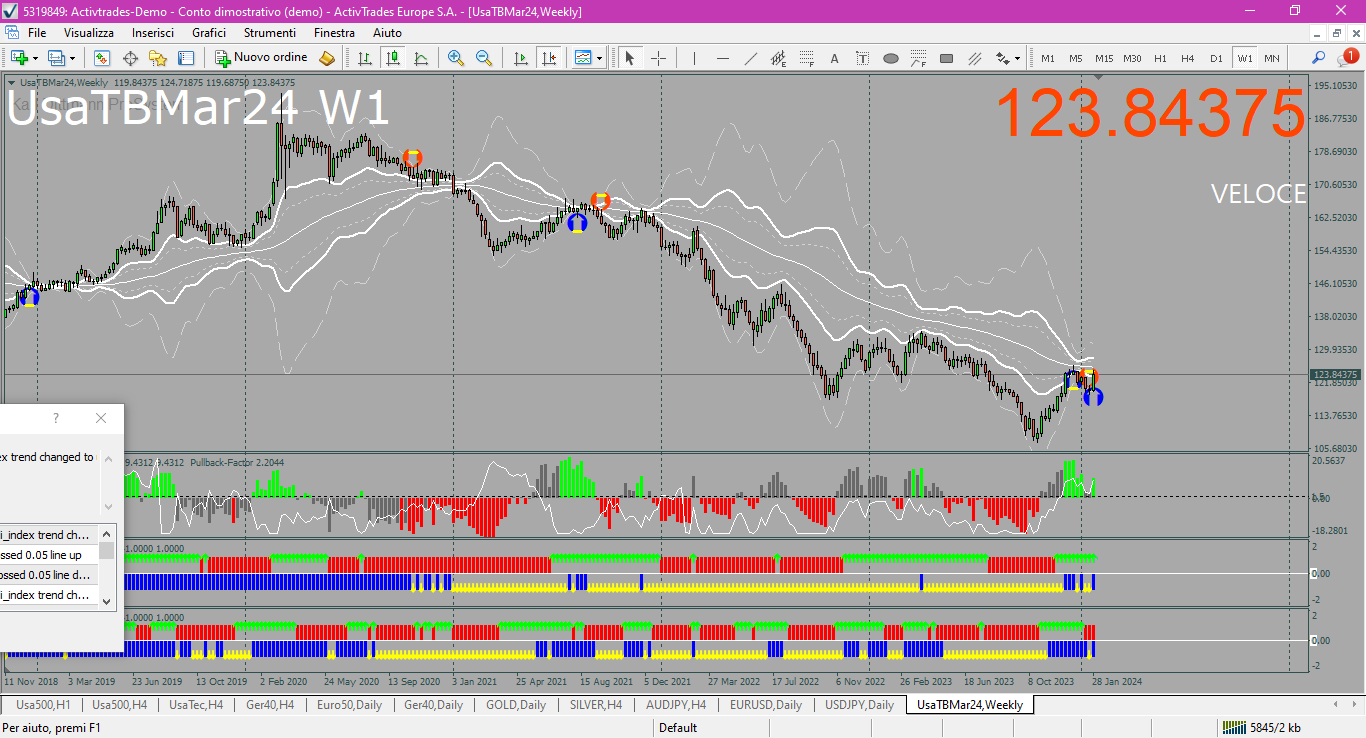Switch to the Usa500,H1 chart tab

(42, 705)
